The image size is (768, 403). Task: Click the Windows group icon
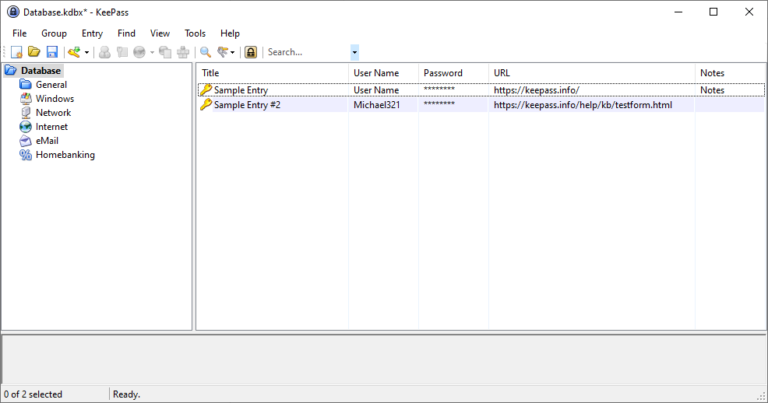25,98
